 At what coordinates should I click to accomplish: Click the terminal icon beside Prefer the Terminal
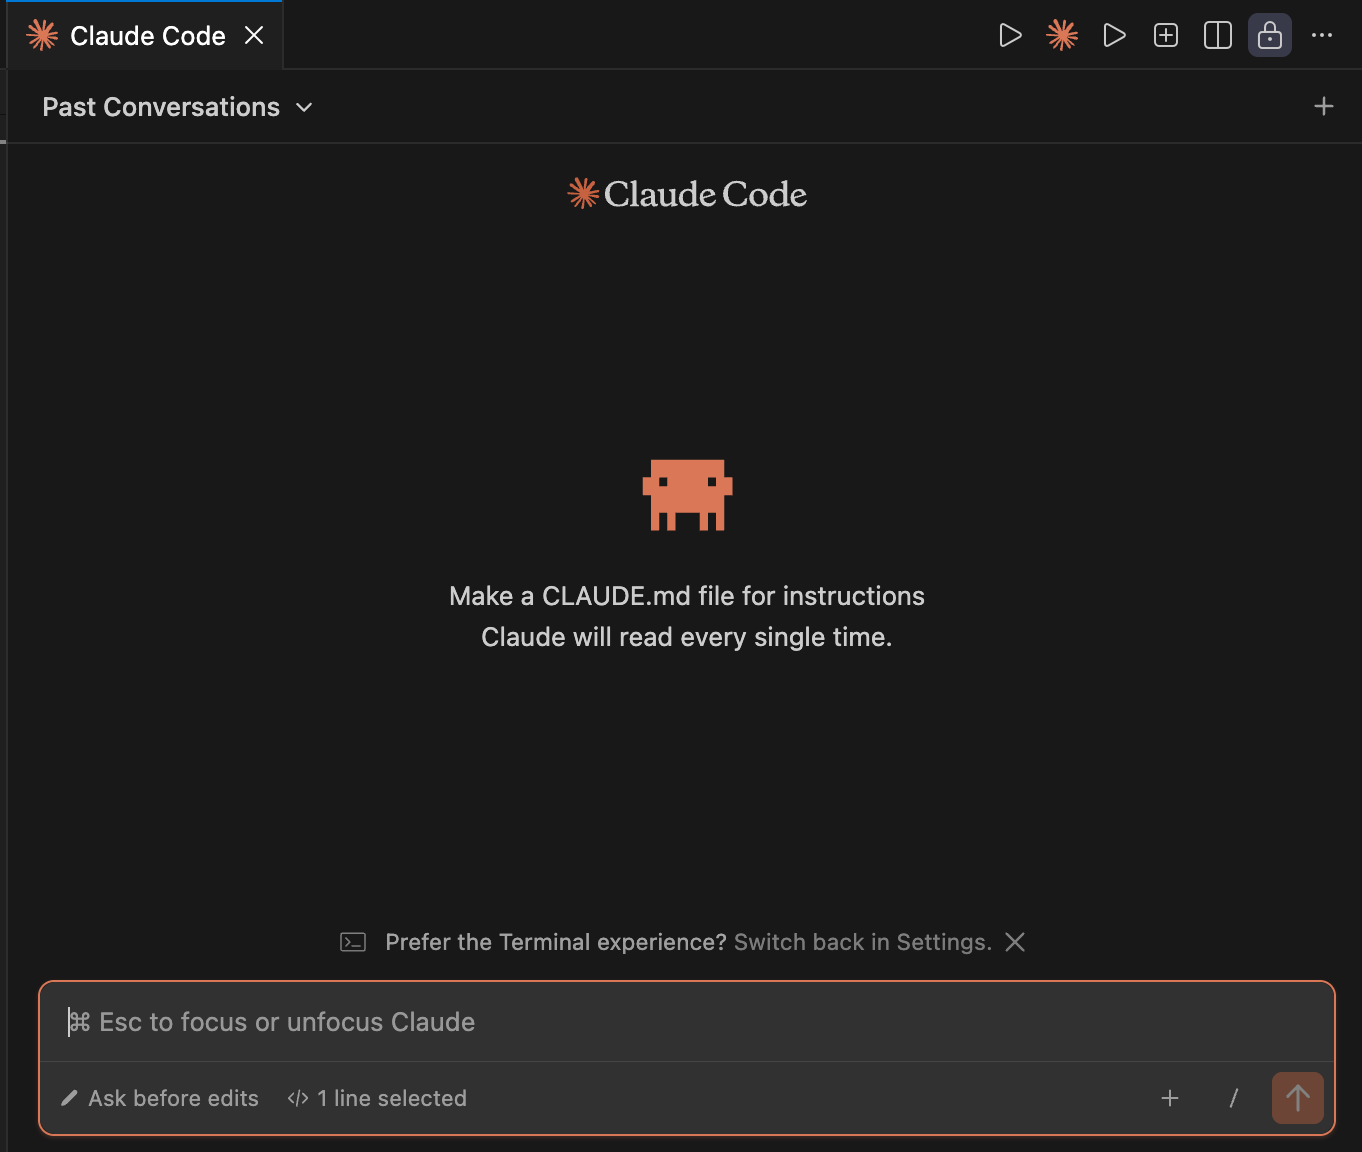[353, 942]
